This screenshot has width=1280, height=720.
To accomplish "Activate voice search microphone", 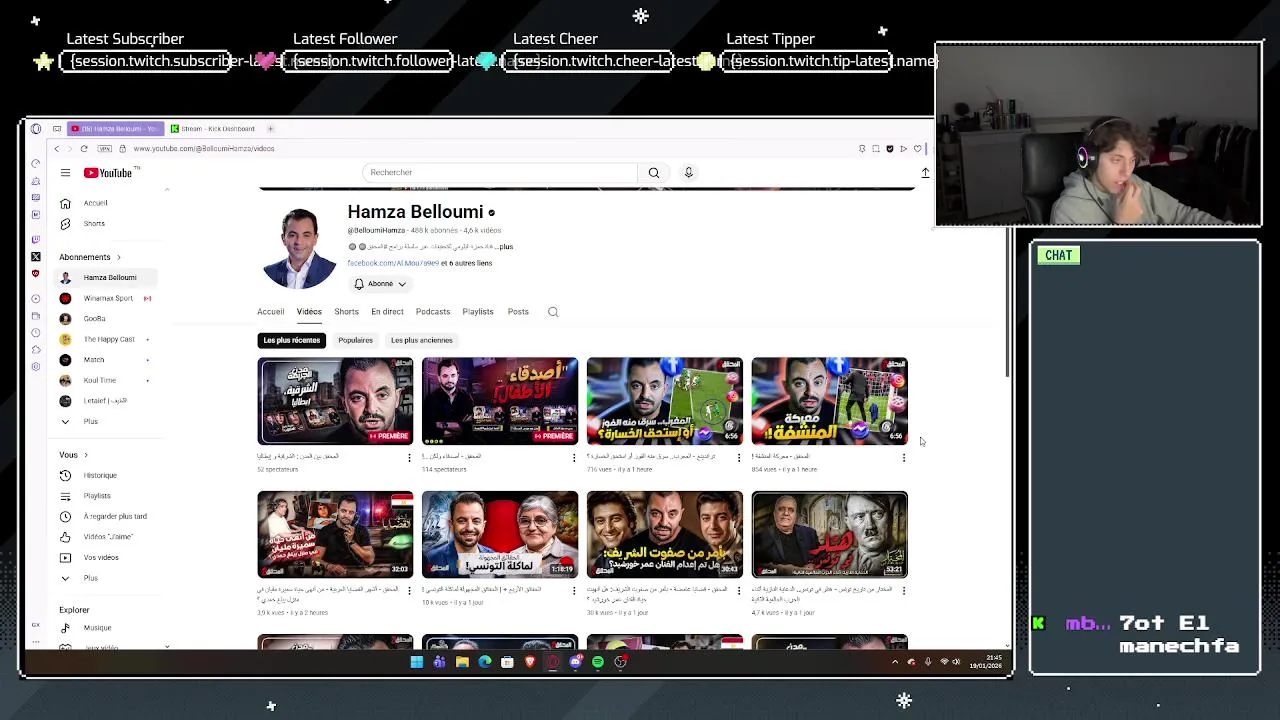I will tap(688, 173).
